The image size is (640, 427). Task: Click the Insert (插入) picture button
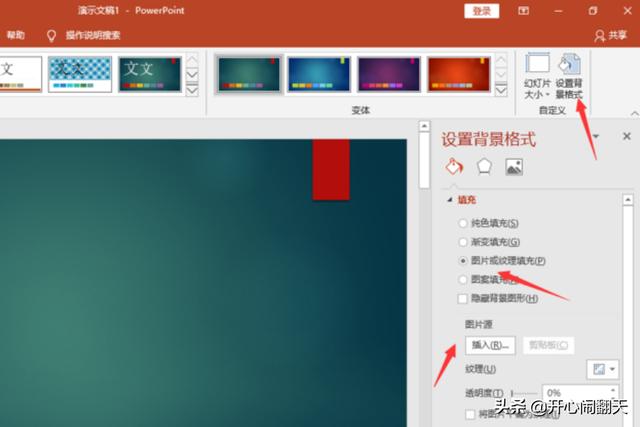pyautogui.click(x=491, y=345)
